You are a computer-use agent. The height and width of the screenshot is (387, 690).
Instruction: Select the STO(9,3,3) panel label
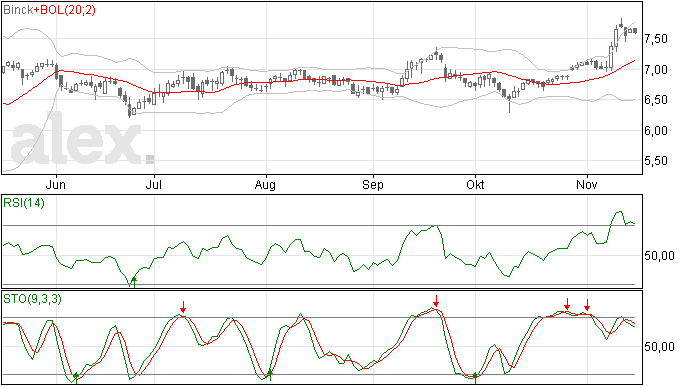[32, 299]
